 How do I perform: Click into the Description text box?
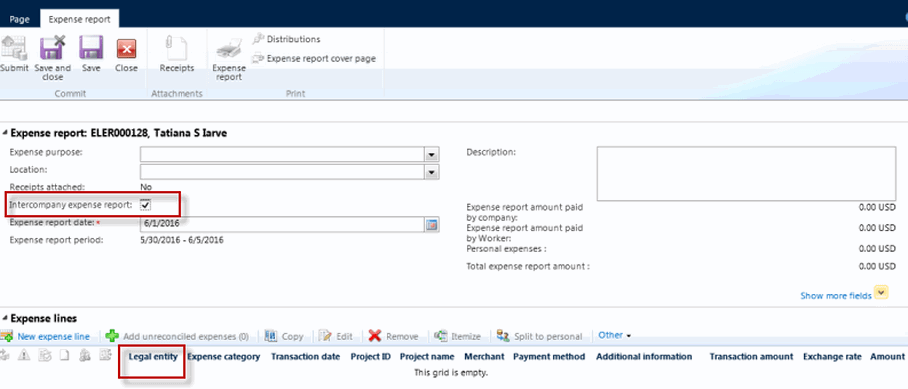[746, 174]
